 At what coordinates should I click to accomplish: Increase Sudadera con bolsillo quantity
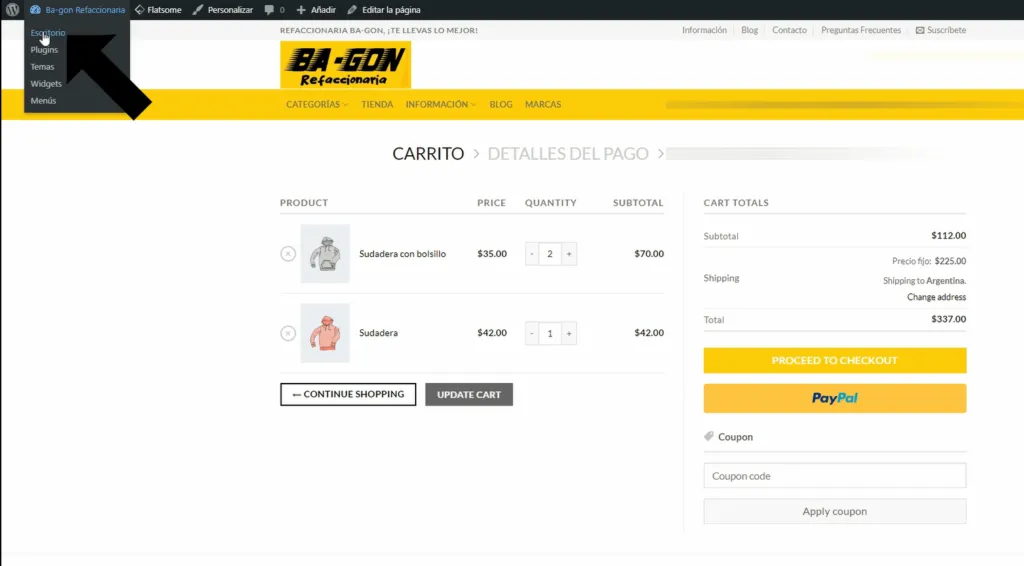pyautogui.click(x=569, y=254)
